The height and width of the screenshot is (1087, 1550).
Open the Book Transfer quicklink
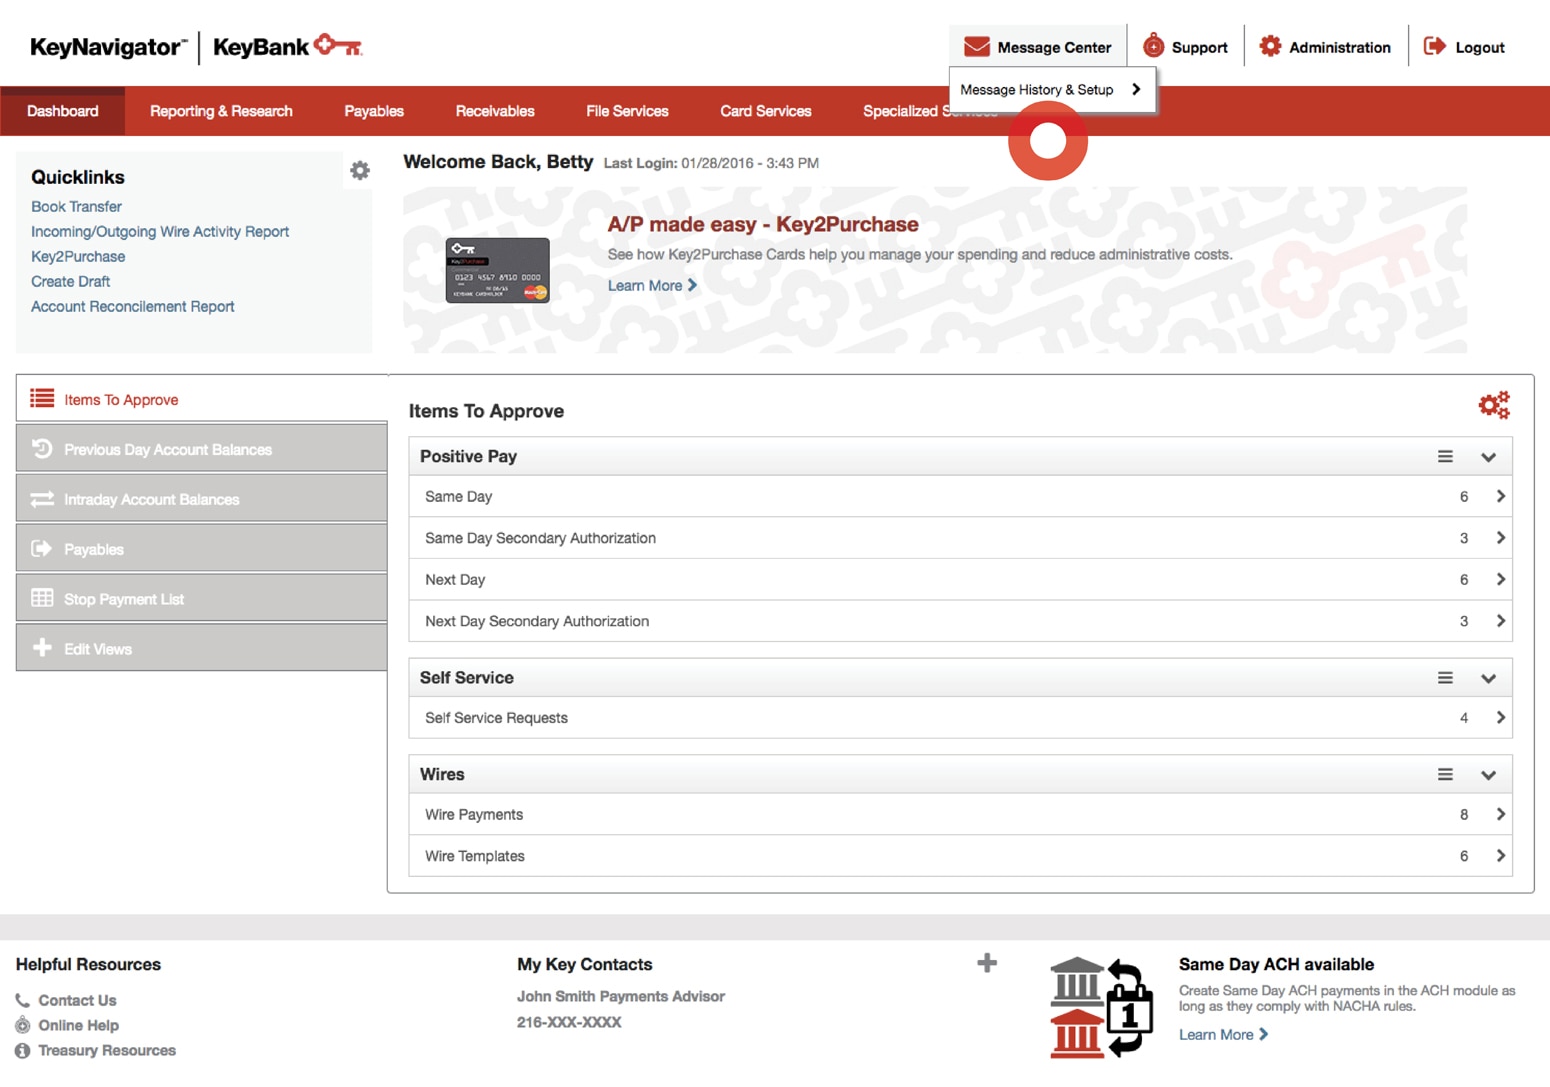coord(76,207)
